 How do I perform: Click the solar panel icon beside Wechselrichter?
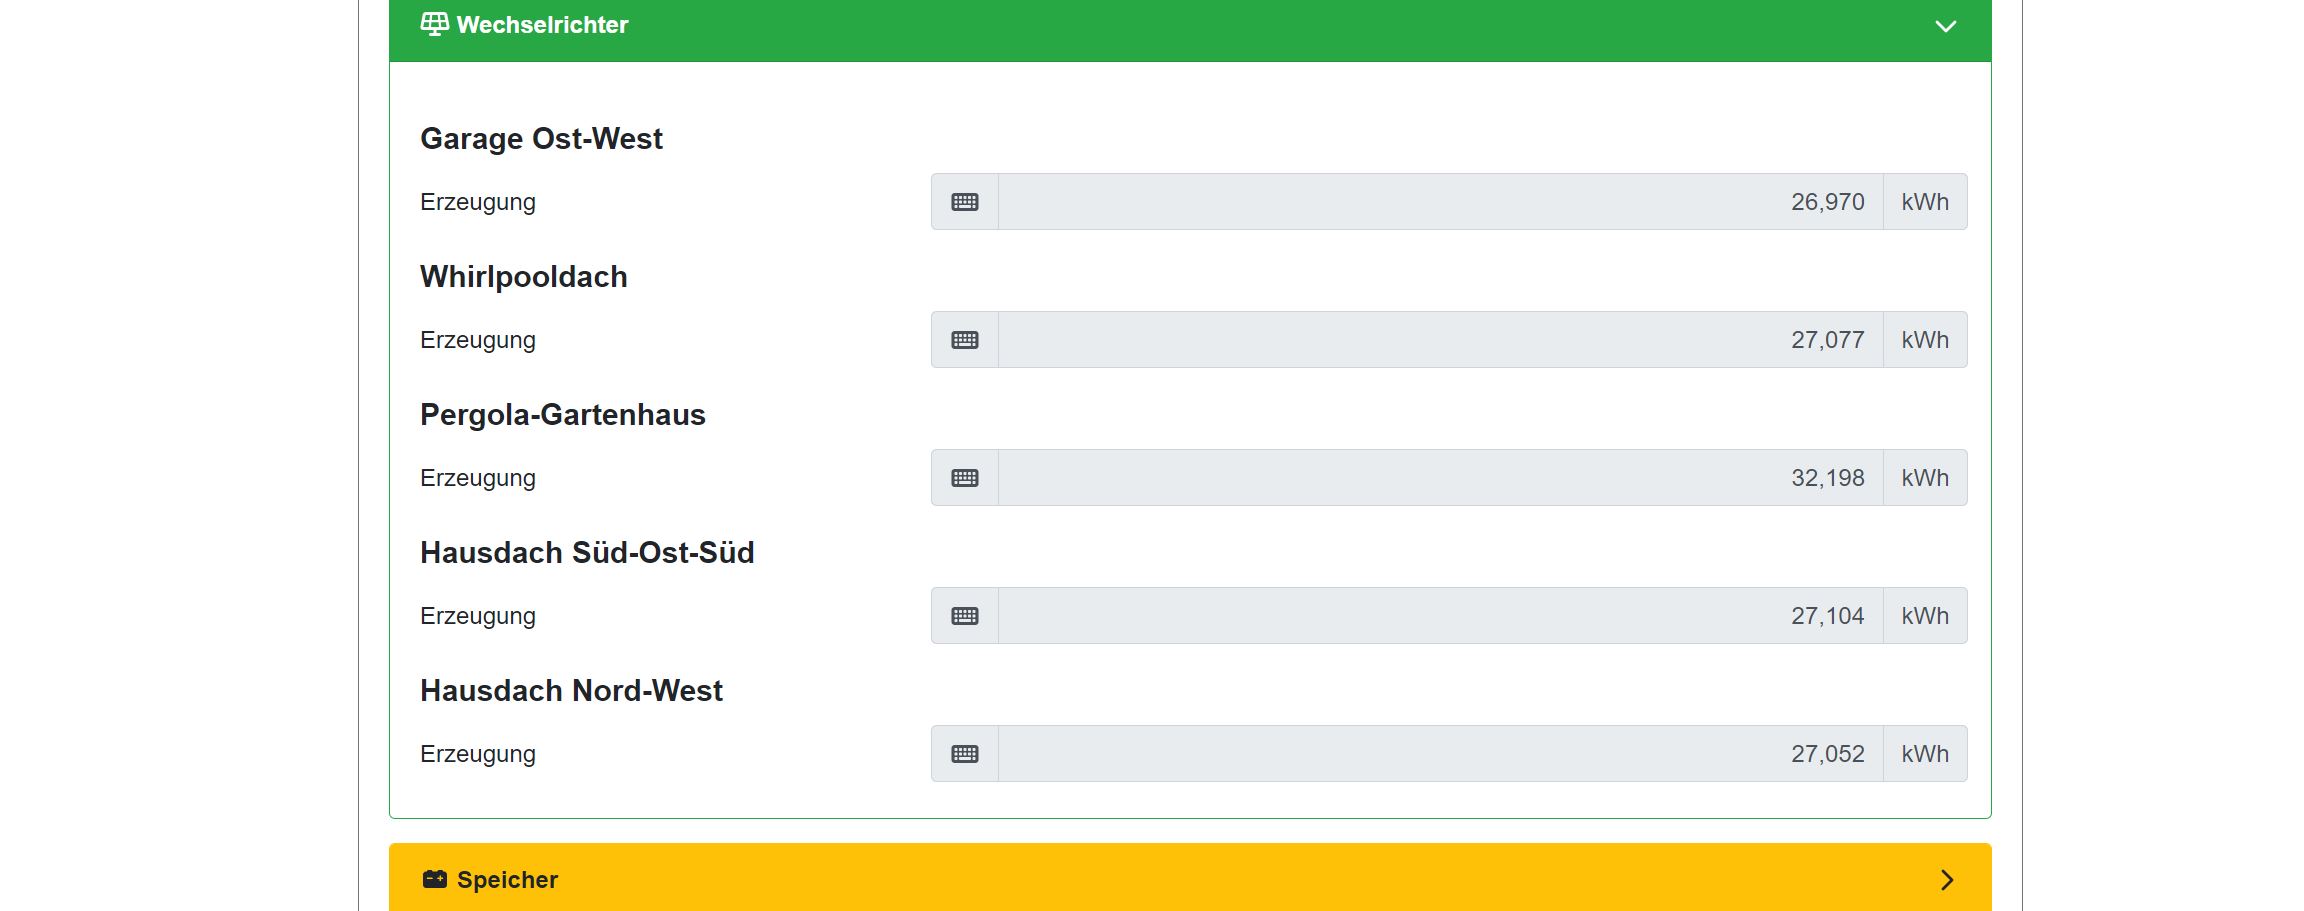coord(434,24)
